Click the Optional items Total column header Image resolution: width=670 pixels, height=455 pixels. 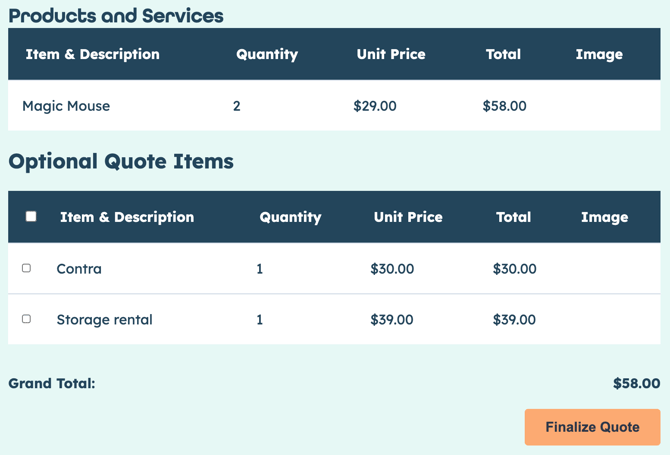(x=514, y=217)
